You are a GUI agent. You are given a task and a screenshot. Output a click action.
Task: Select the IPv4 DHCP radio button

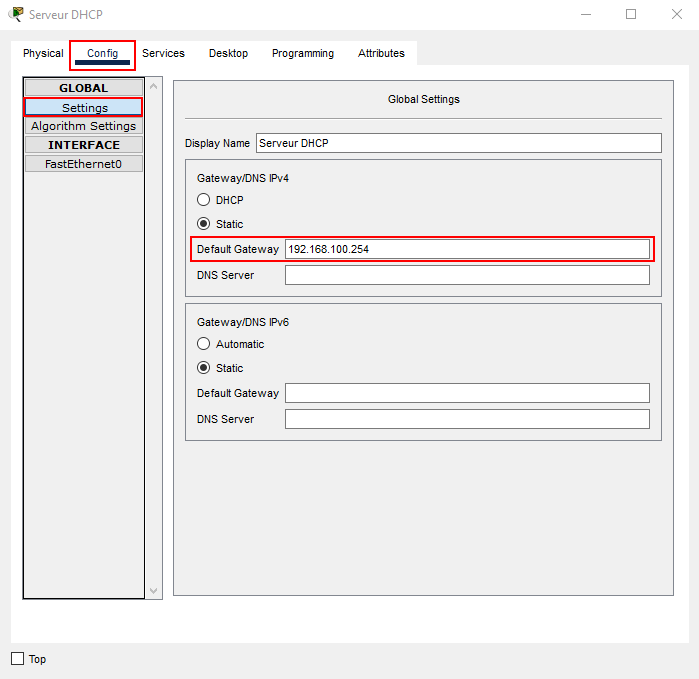click(203, 200)
